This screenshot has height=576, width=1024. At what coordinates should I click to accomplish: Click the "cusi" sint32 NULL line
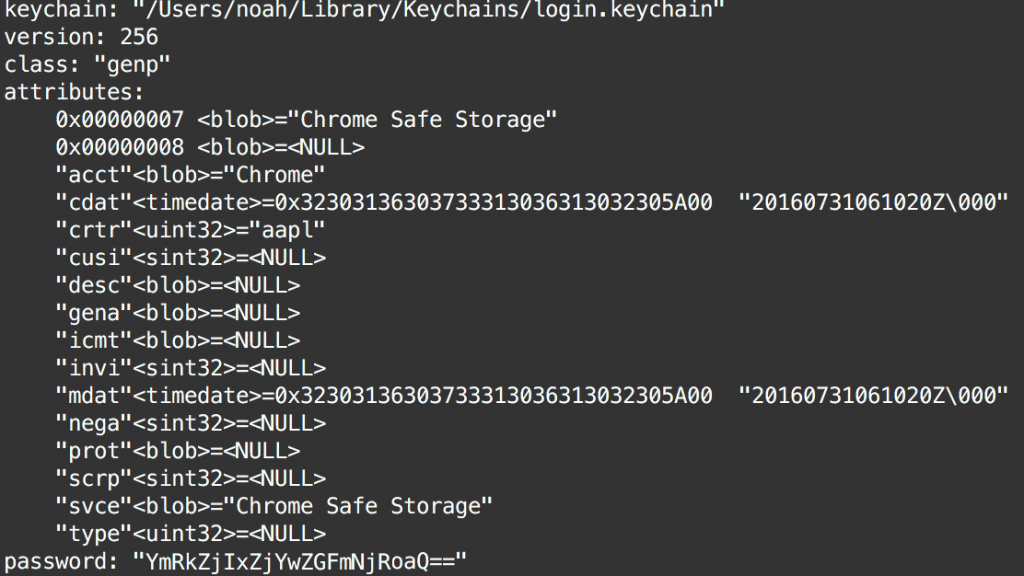(191, 257)
